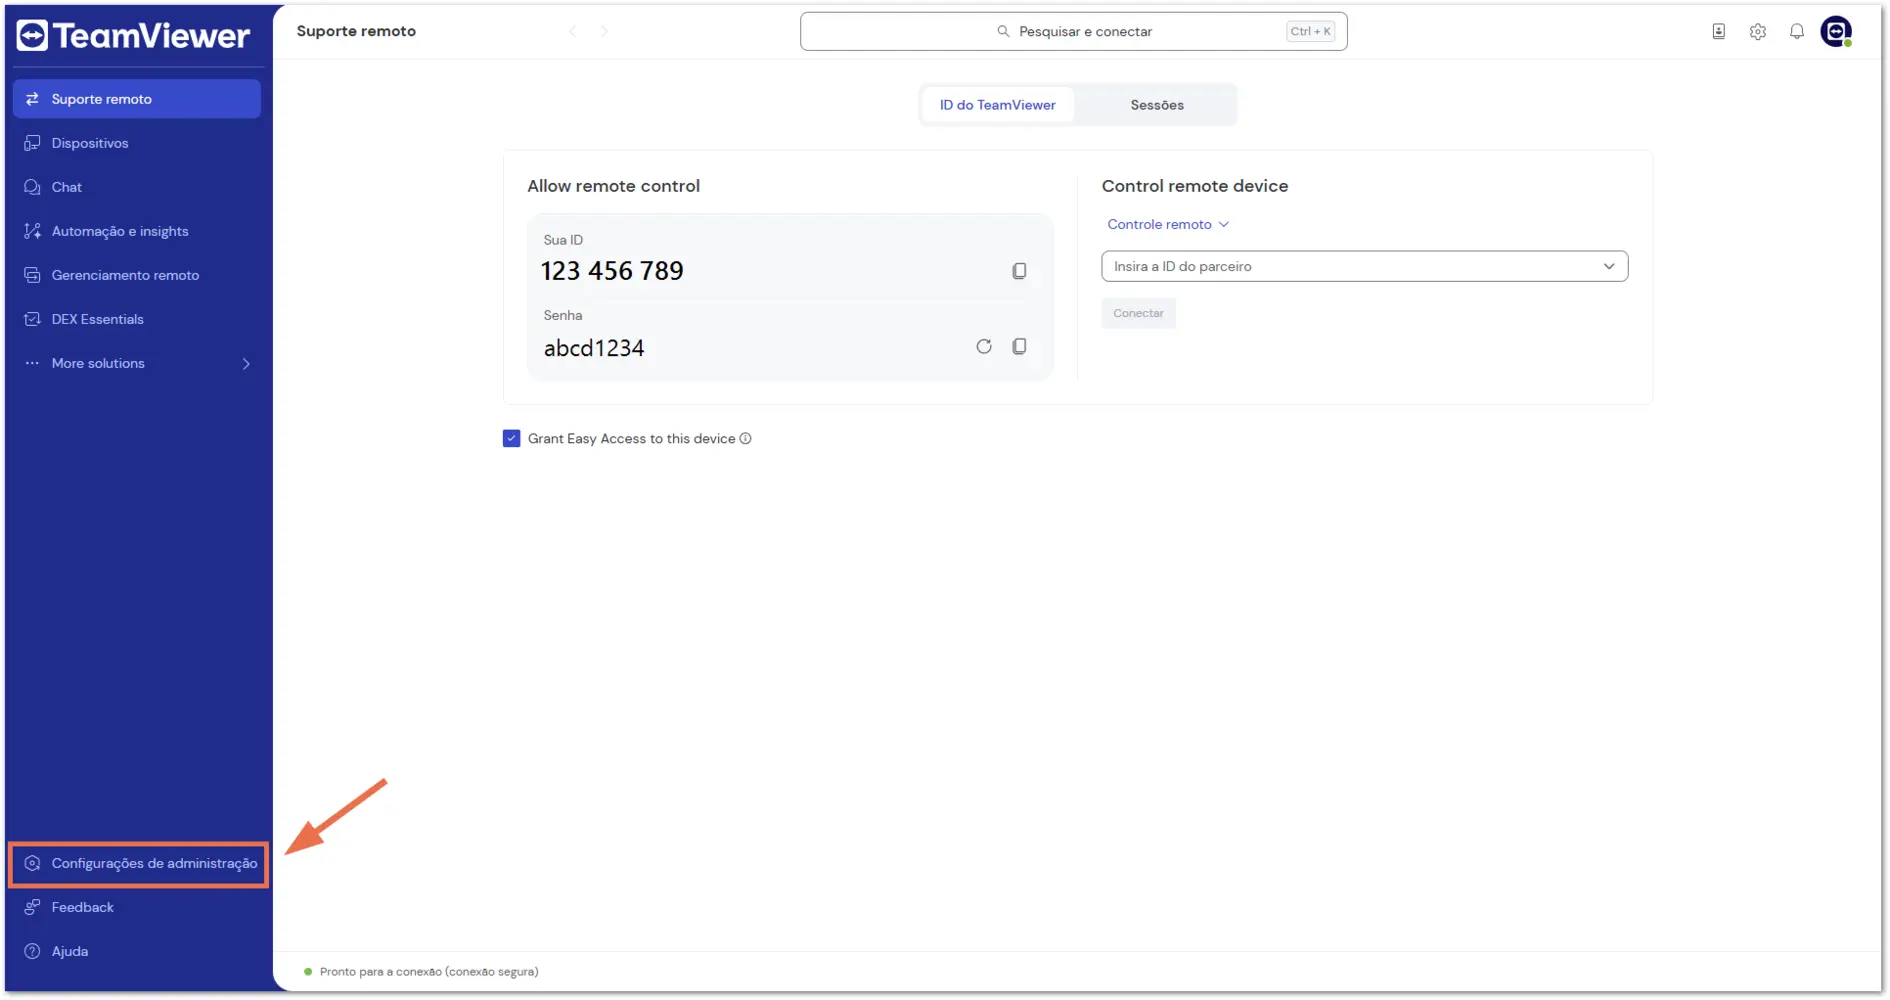Select the password text abcd1234
The width and height of the screenshot is (1890, 1000).
(x=594, y=348)
